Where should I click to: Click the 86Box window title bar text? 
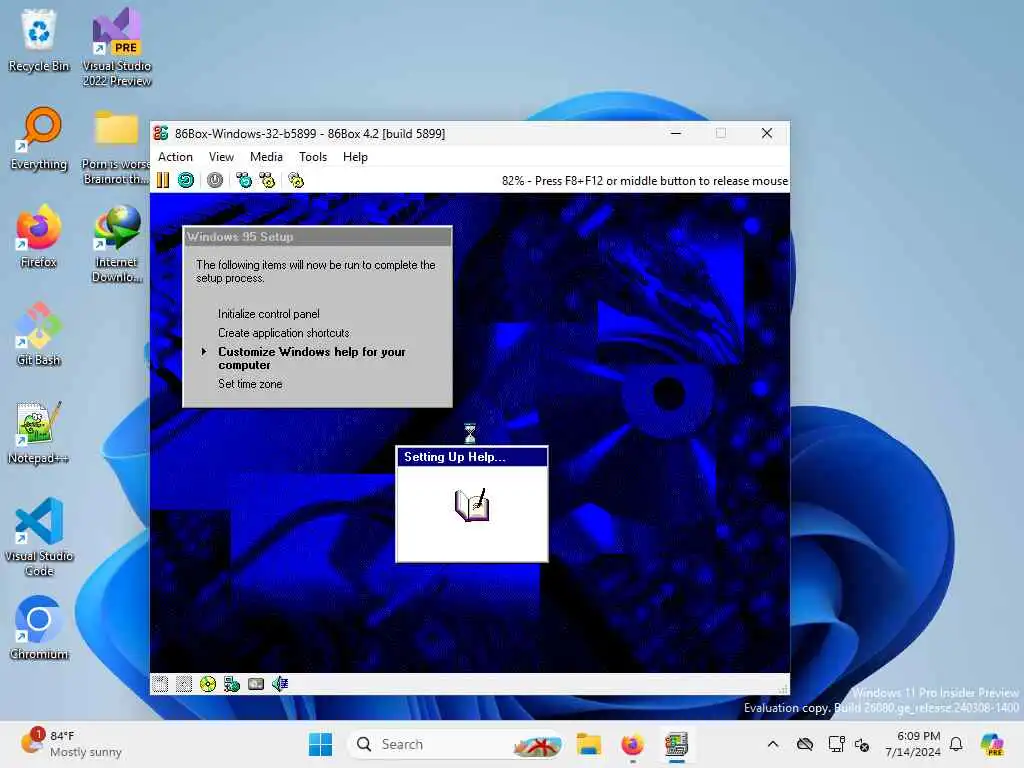[310, 133]
